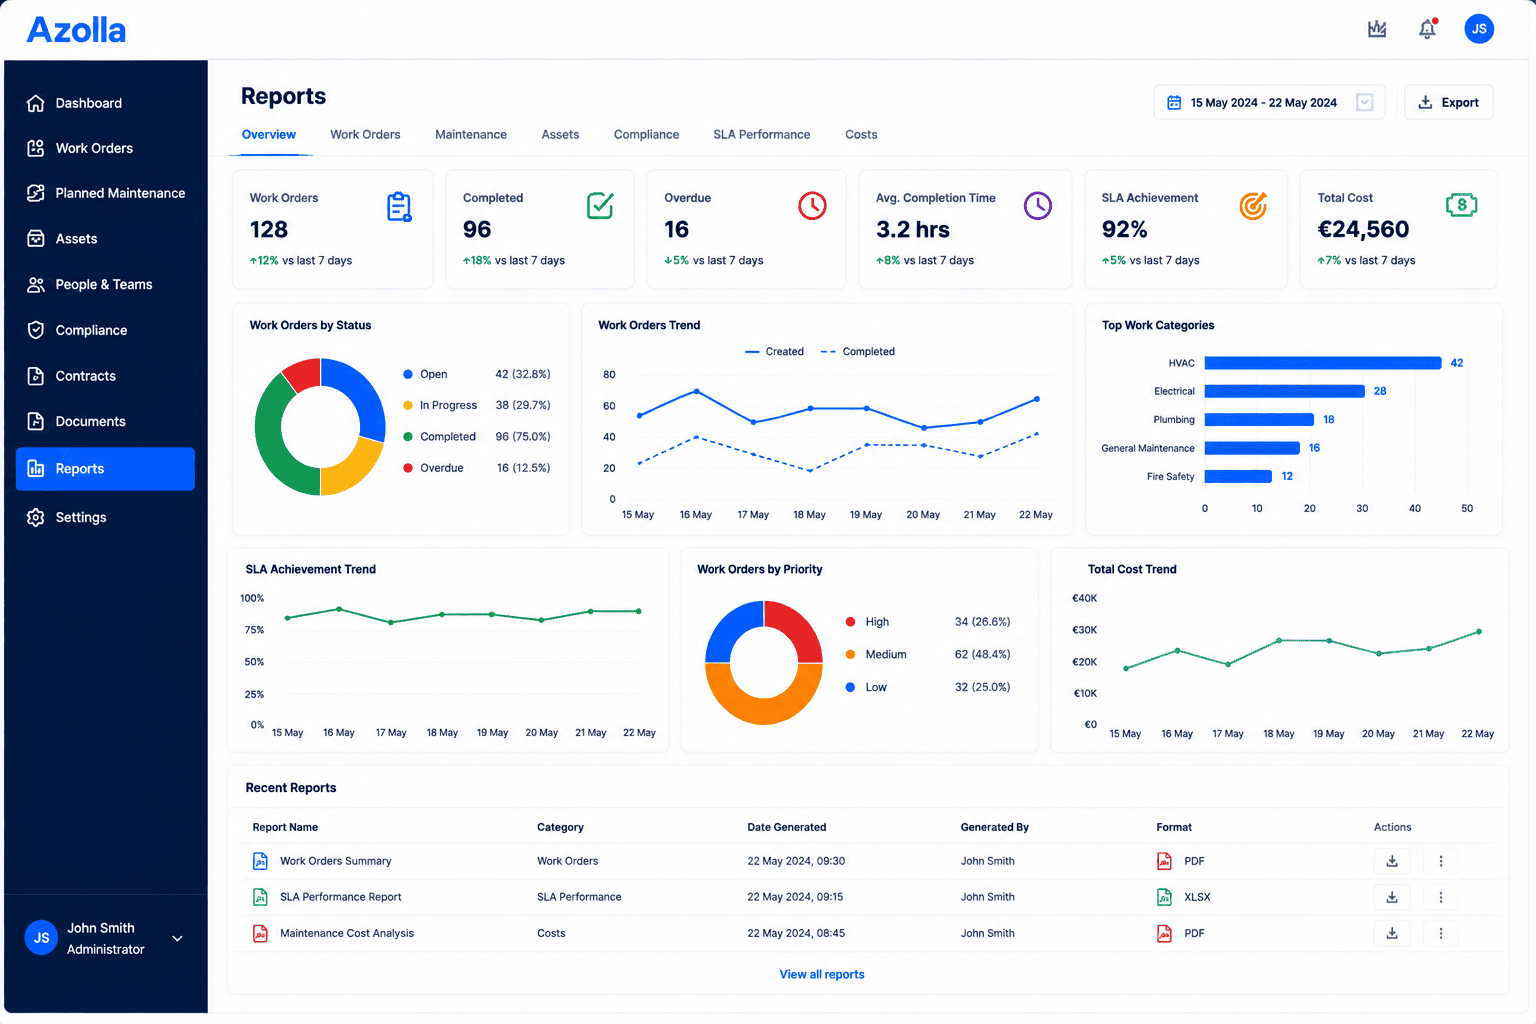This screenshot has width=1536, height=1024.
Task: Click the People & Teams sidebar icon
Action: 36,285
